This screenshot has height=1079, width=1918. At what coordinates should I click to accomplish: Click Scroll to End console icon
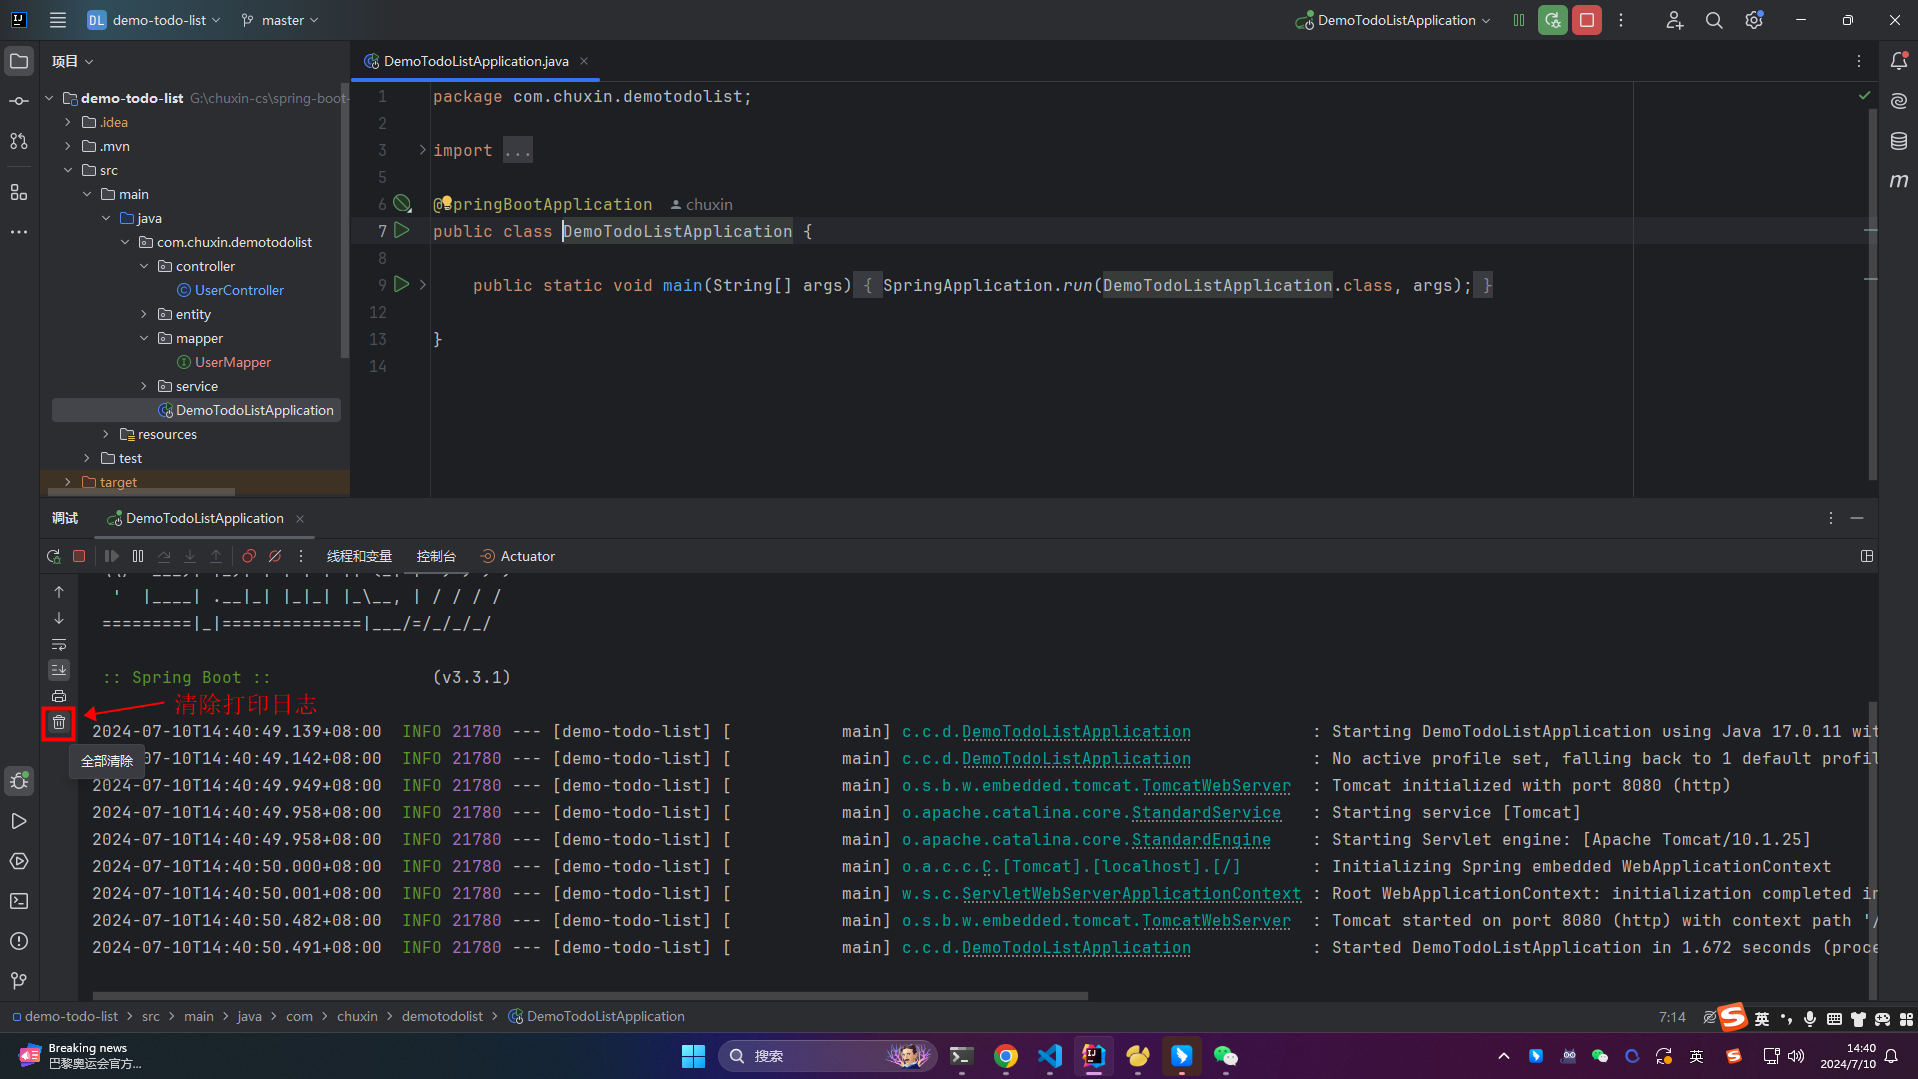(x=59, y=670)
